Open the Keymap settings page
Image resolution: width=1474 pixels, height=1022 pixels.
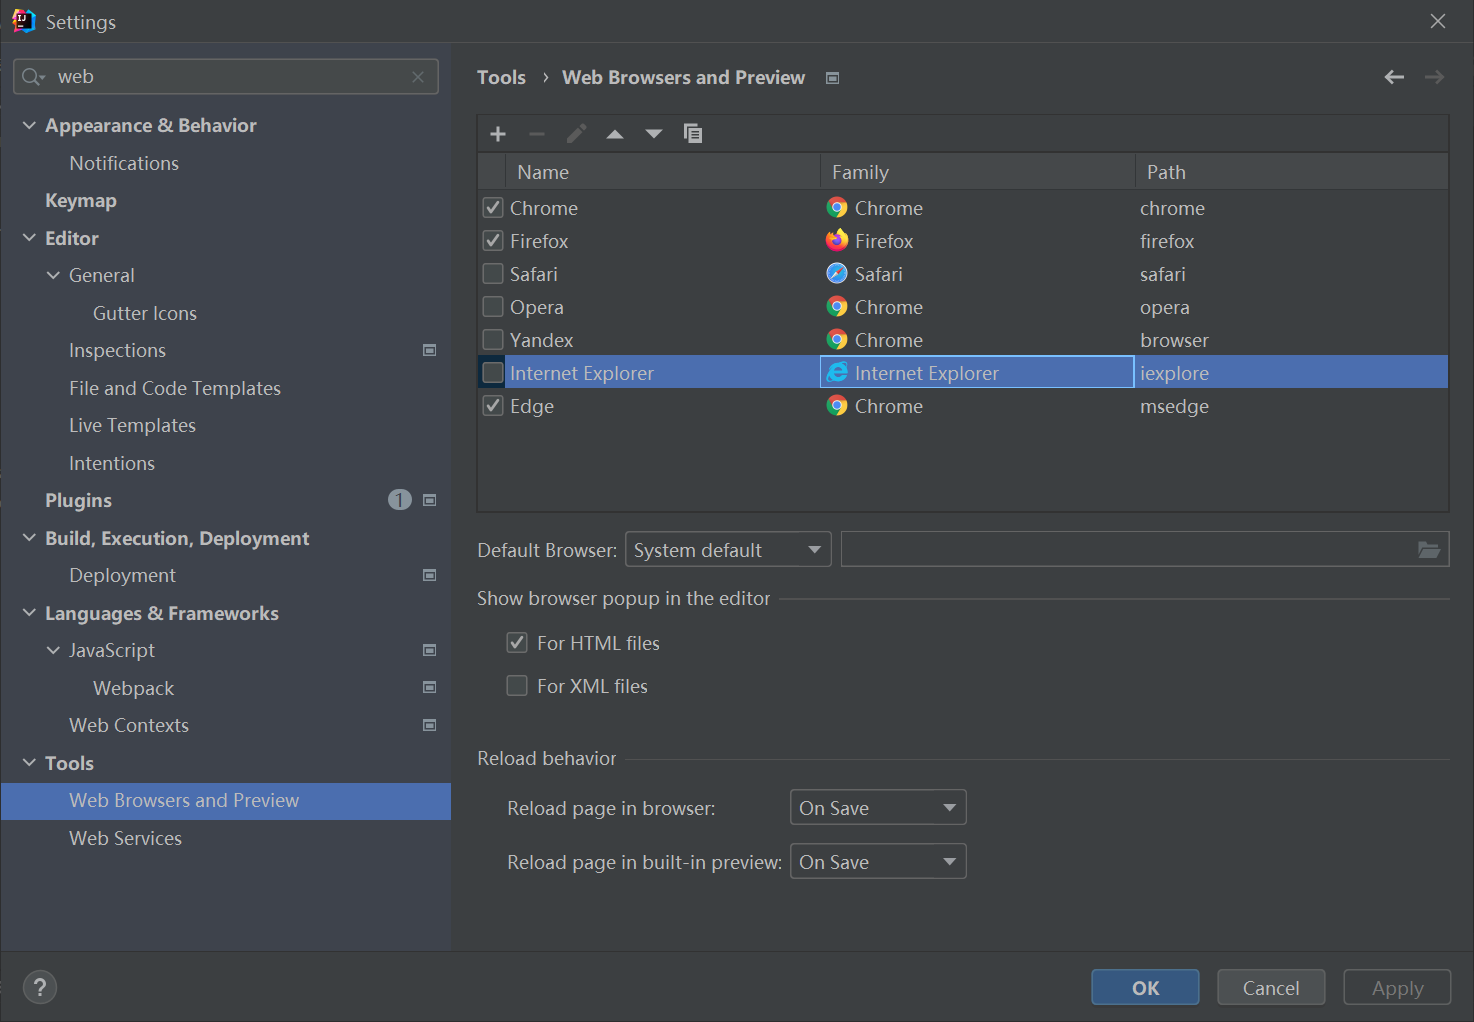[x=81, y=200]
